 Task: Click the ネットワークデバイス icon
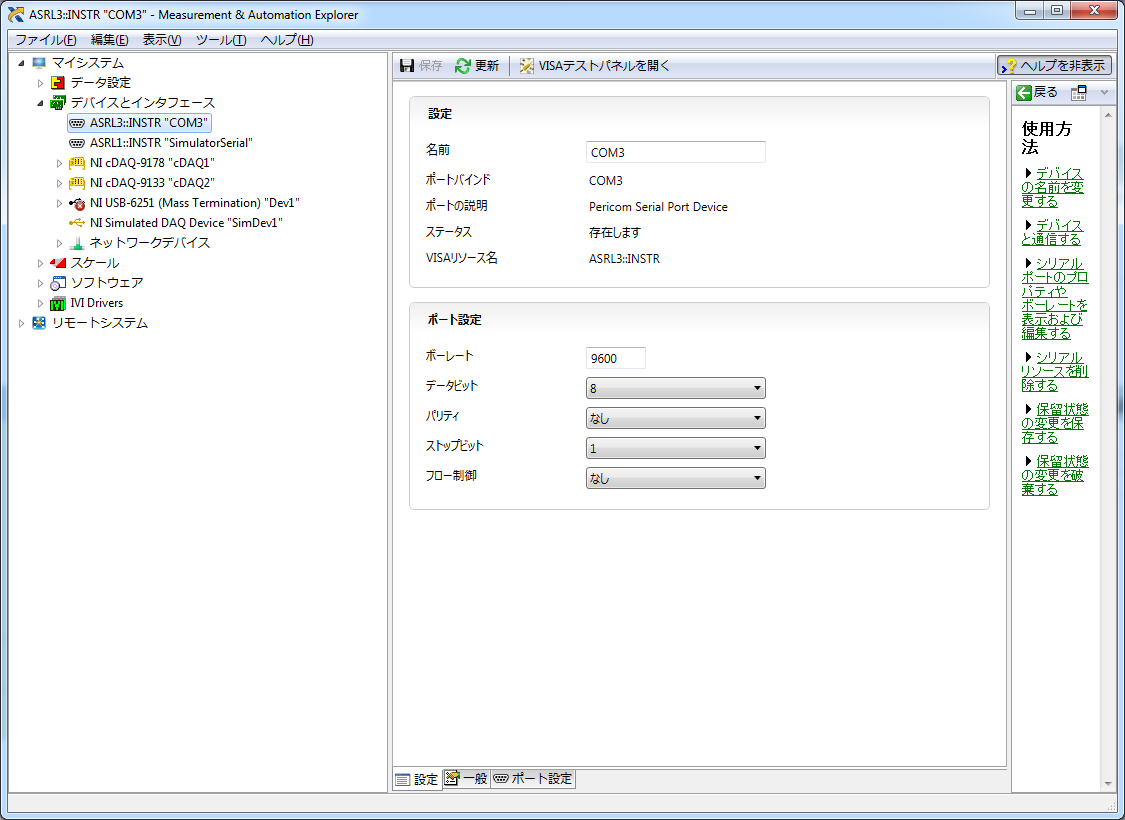77,243
